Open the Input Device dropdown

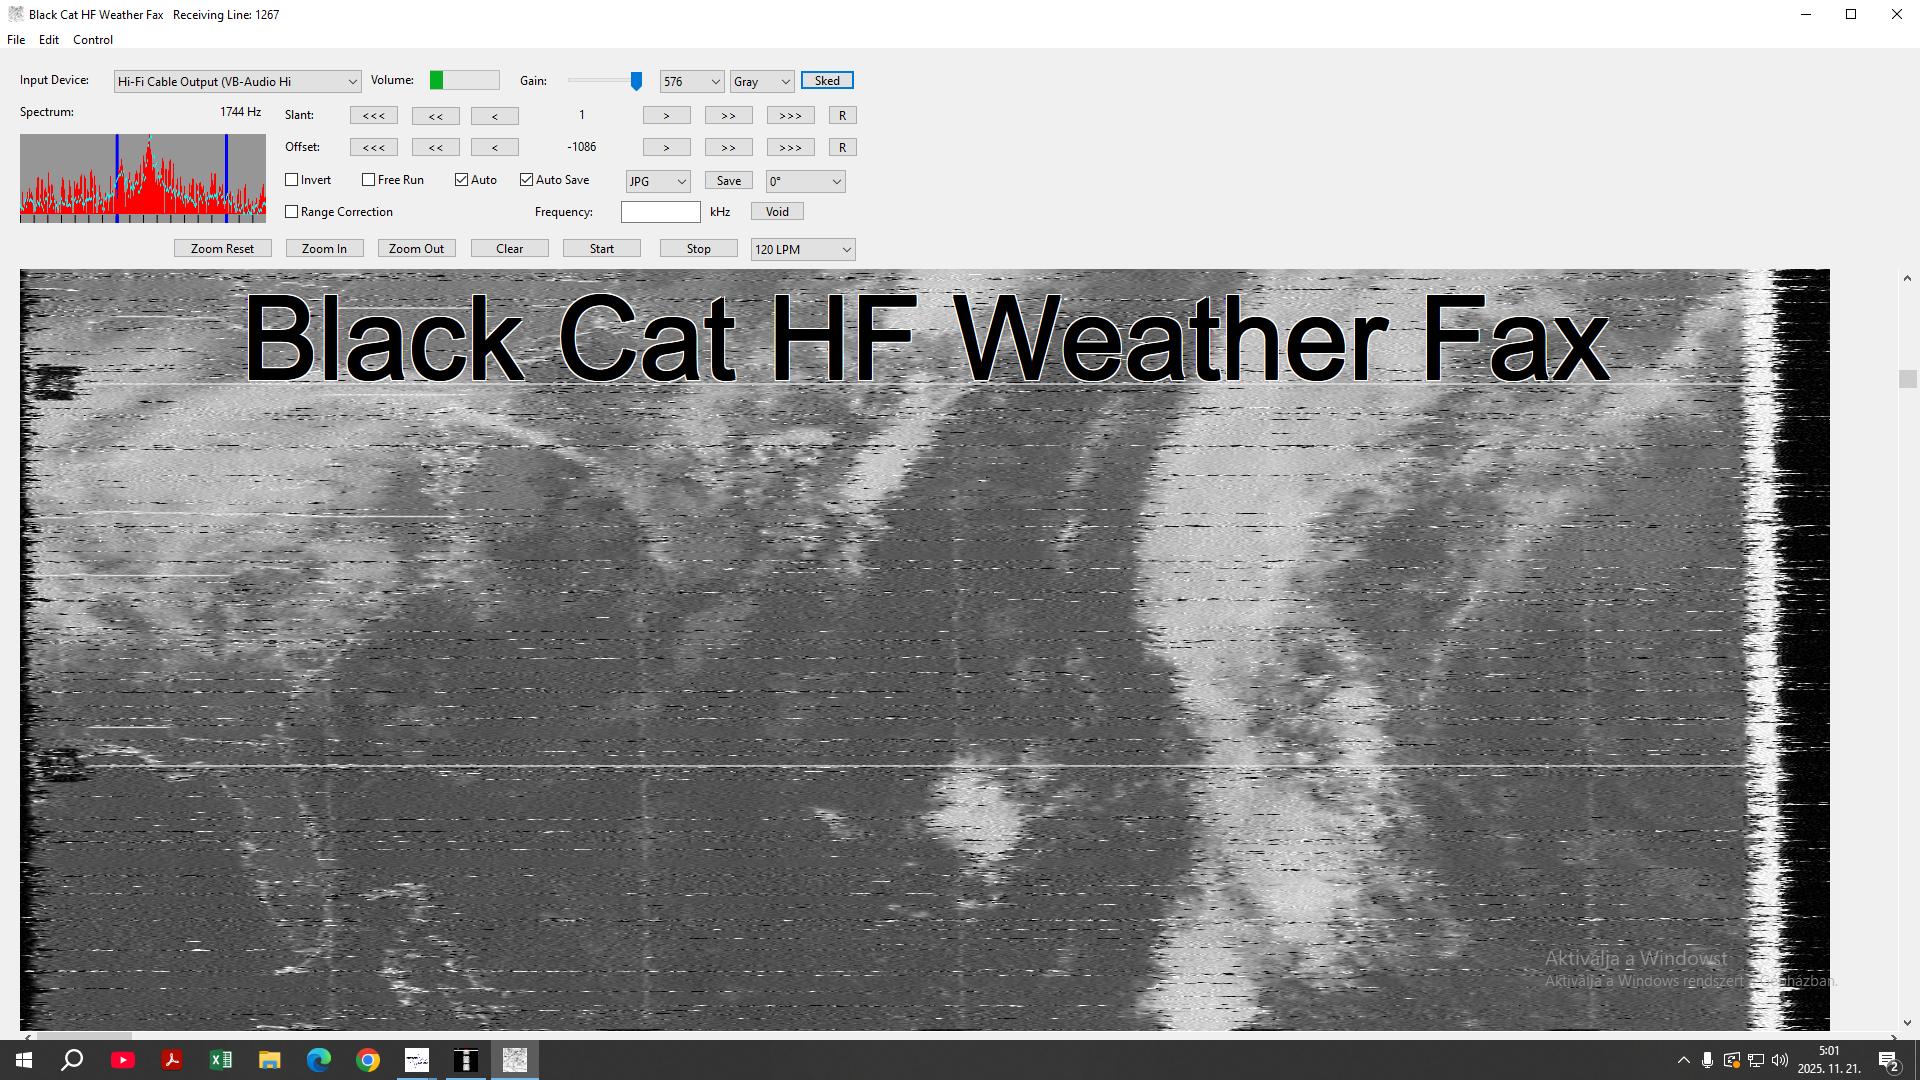pos(238,82)
